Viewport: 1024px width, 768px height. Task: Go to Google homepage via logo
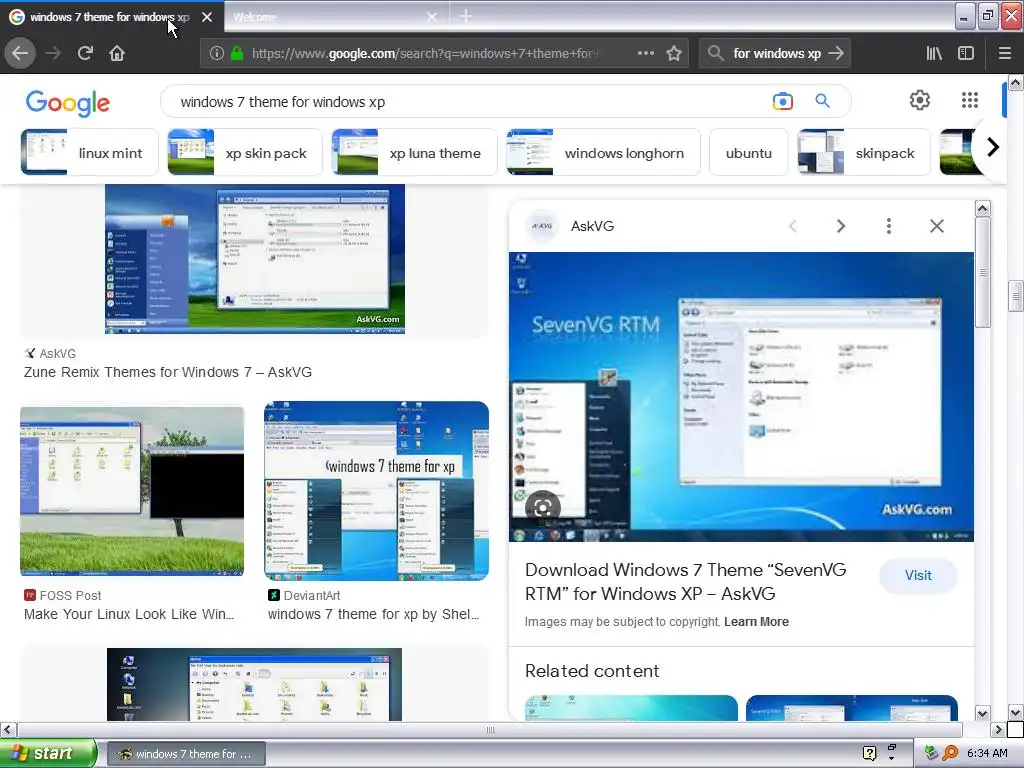[68, 103]
